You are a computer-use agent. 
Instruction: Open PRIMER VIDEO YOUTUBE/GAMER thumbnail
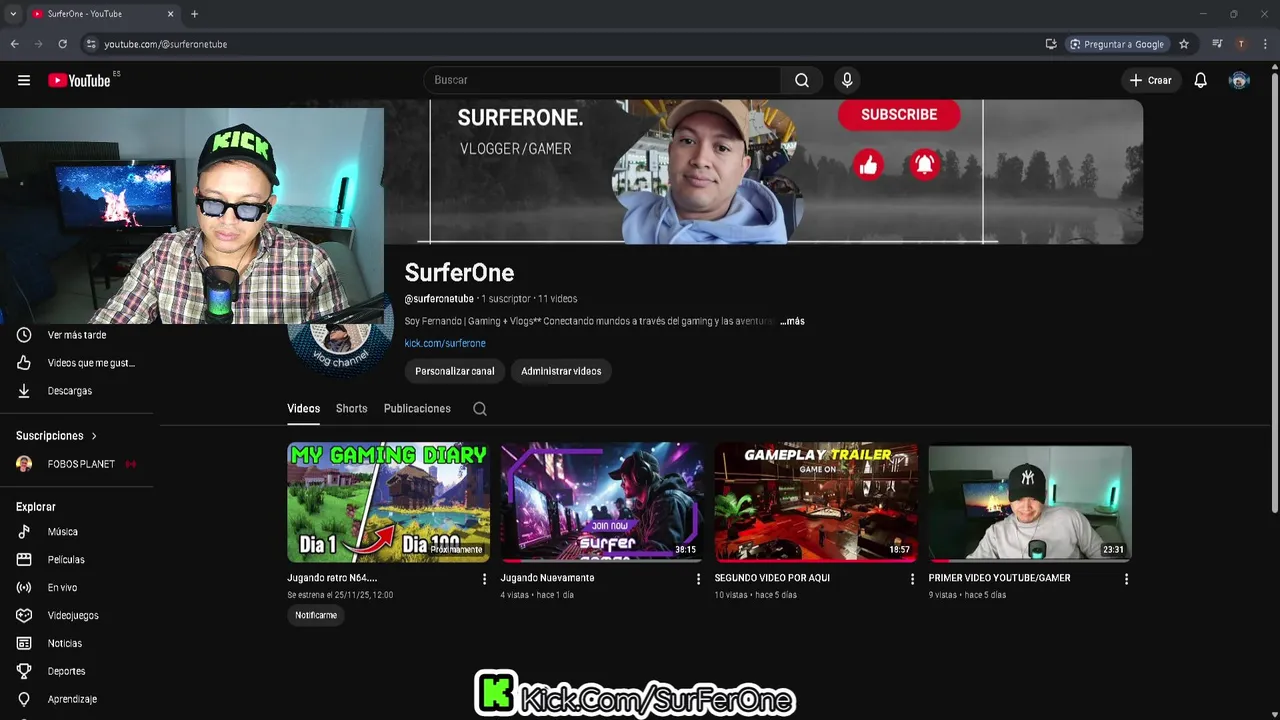coord(1030,503)
